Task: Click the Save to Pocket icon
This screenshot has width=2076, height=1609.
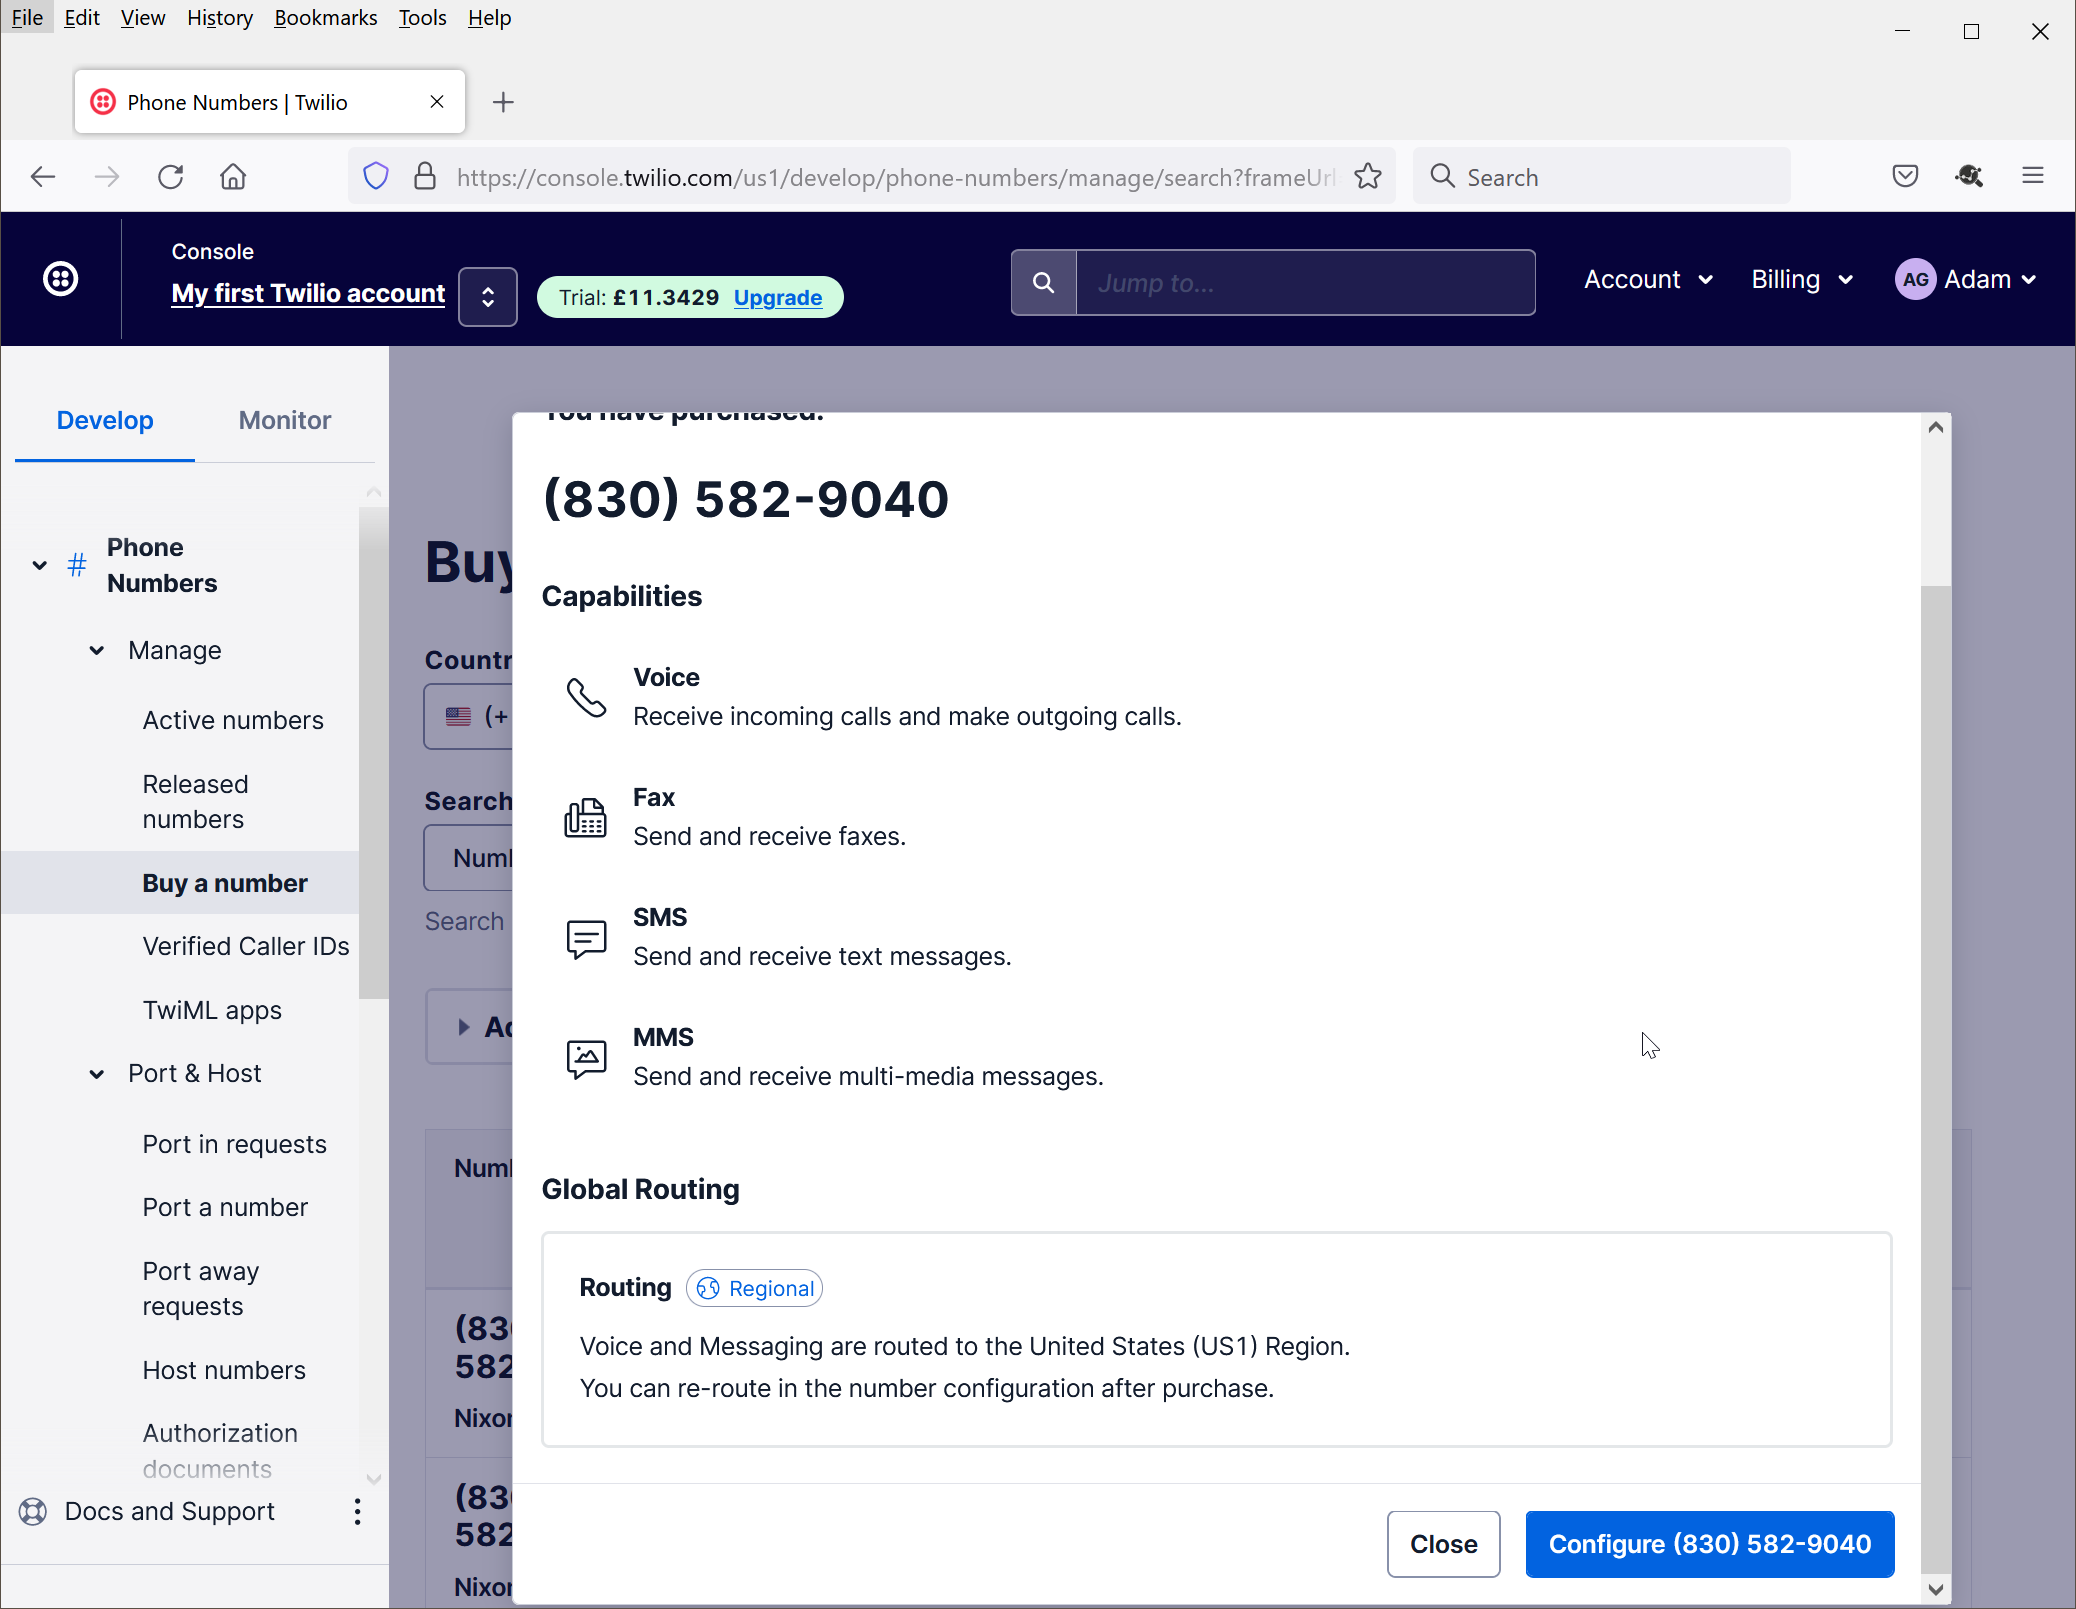Action: point(1905,177)
